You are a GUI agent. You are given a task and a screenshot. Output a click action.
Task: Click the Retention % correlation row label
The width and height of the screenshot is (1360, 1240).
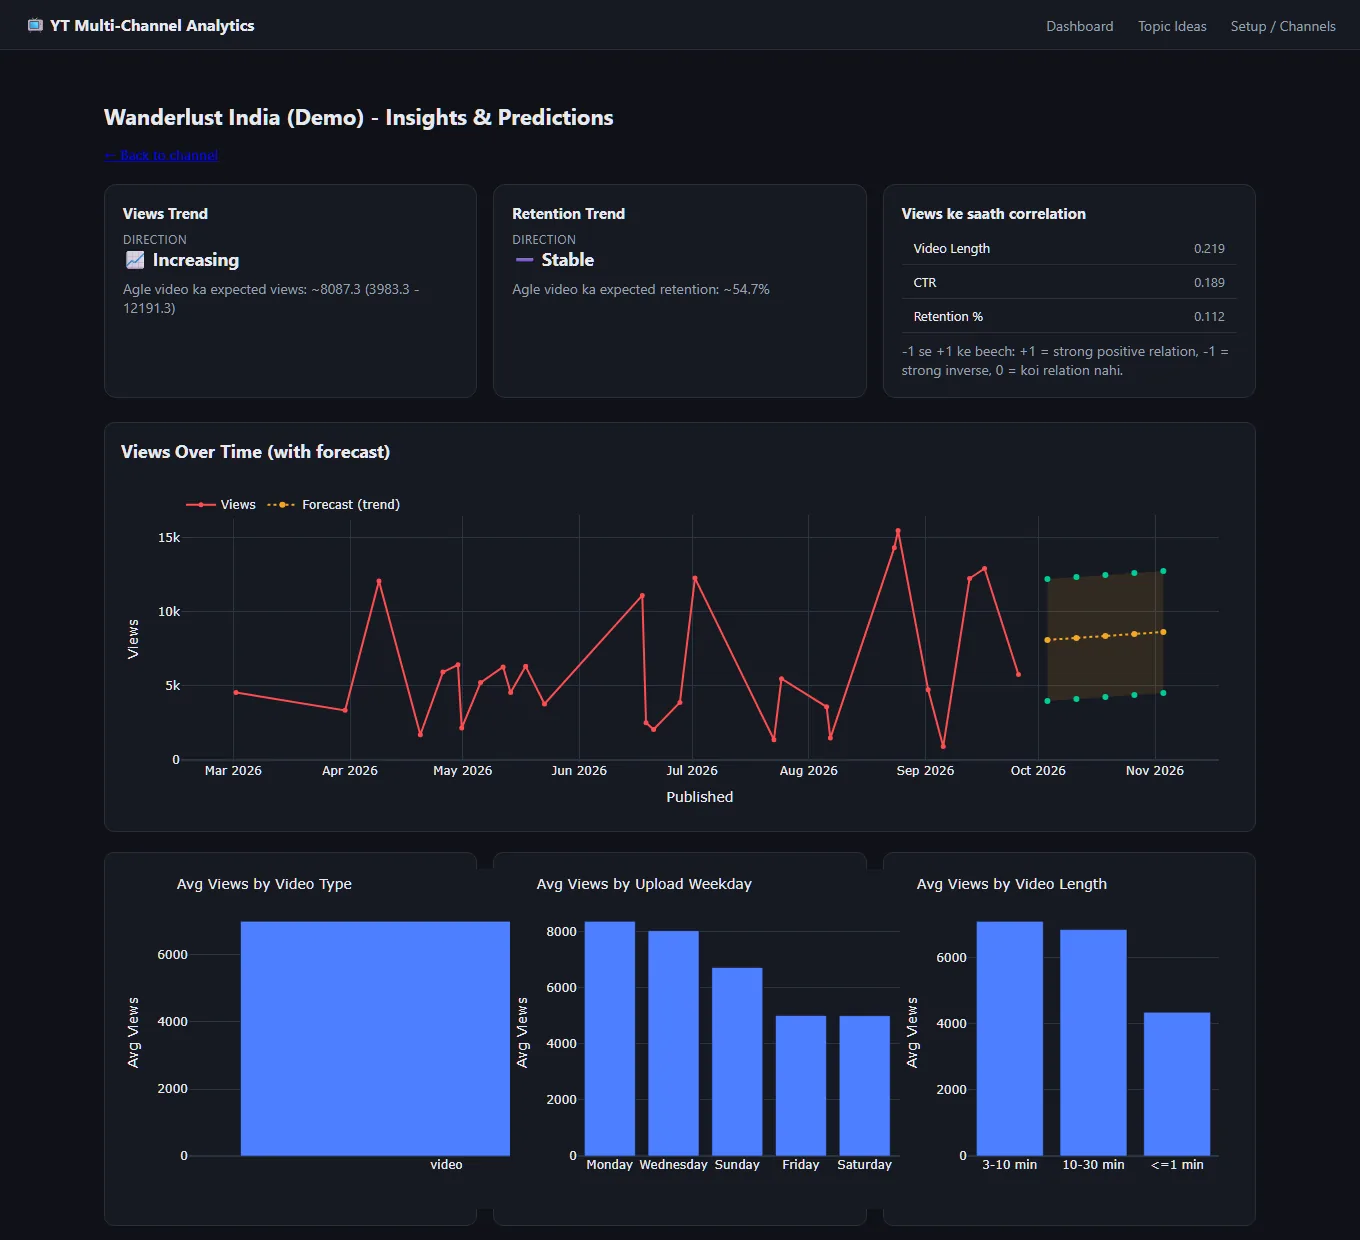[948, 317]
